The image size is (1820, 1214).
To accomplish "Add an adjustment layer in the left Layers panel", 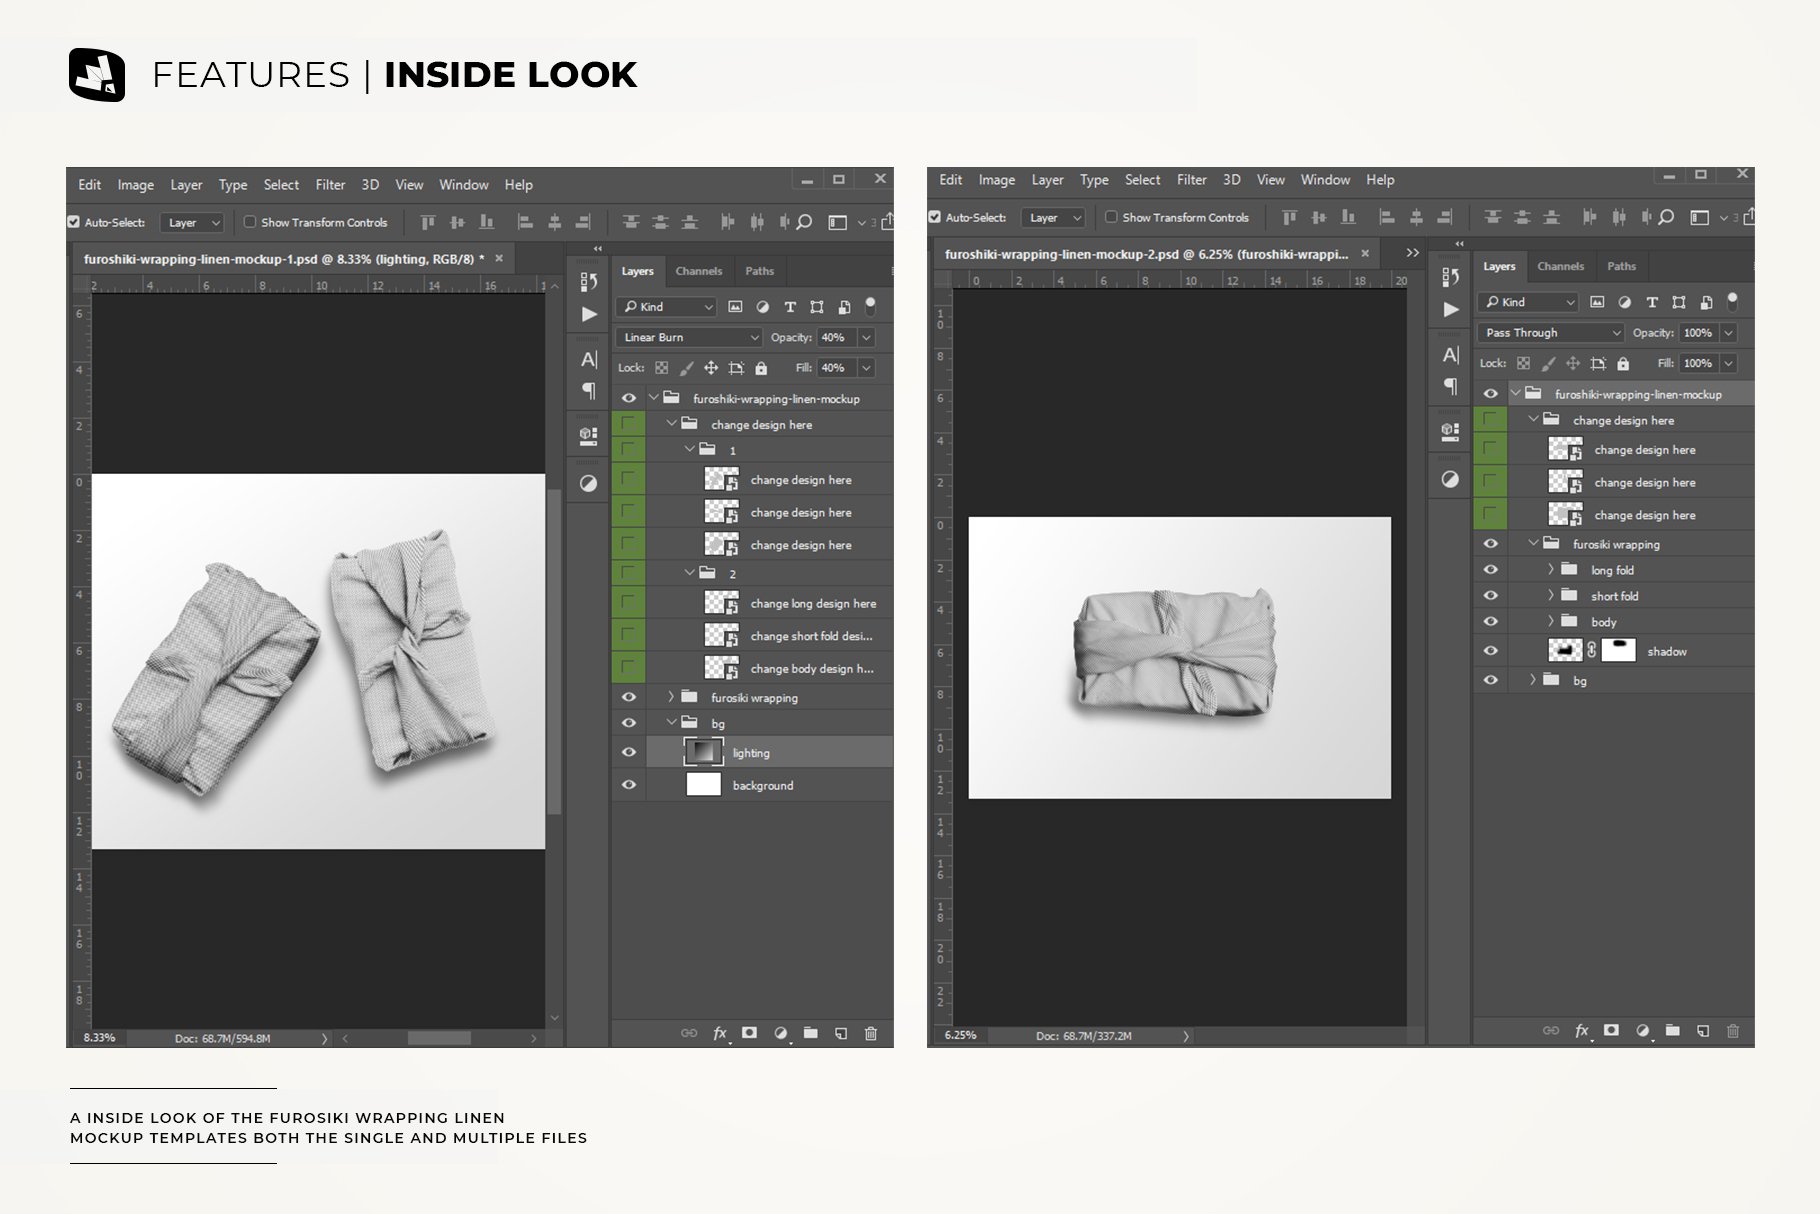I will coord(781,1033).
